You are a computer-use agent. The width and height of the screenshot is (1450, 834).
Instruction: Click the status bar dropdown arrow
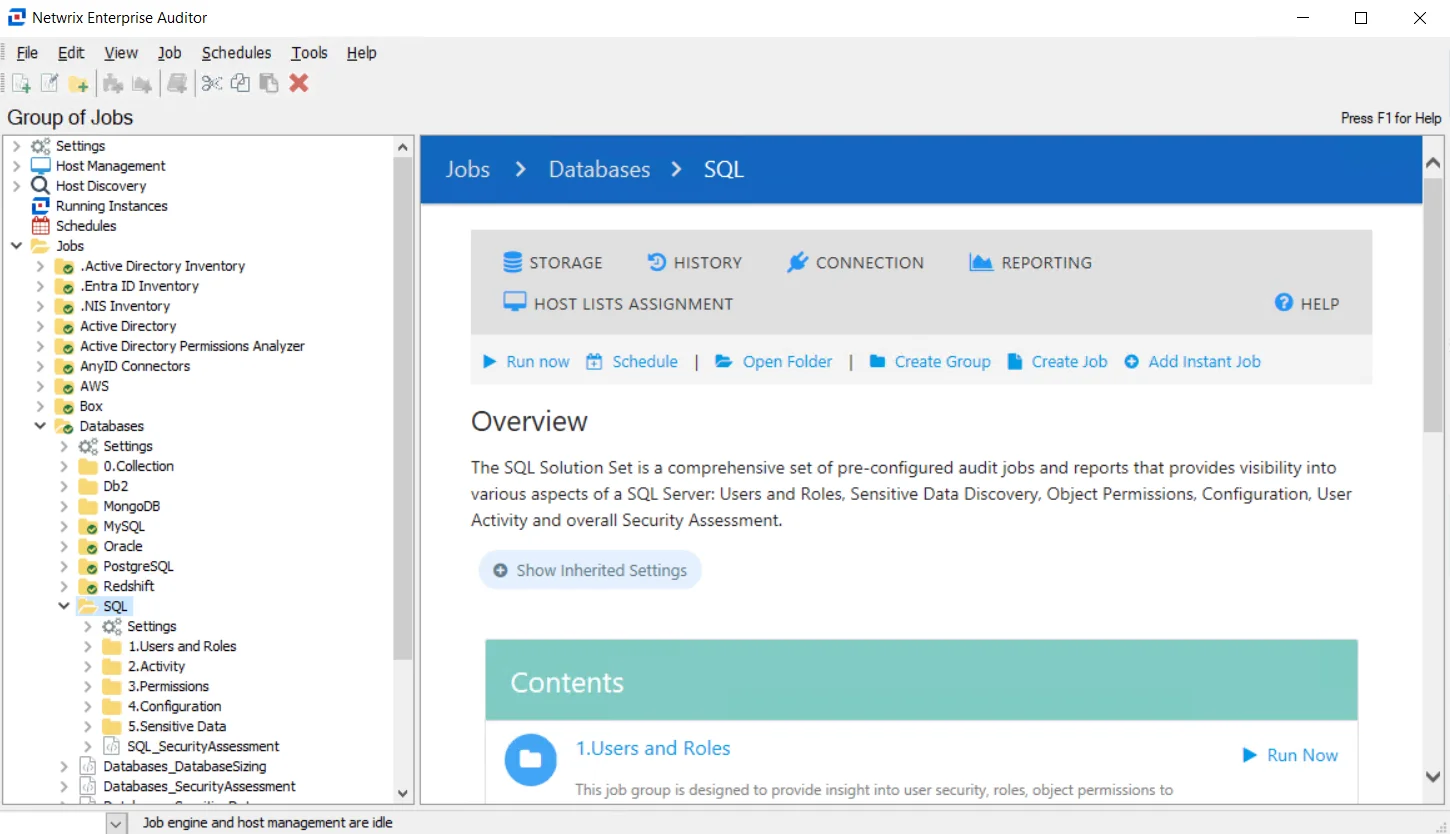[x=116, y=823]
